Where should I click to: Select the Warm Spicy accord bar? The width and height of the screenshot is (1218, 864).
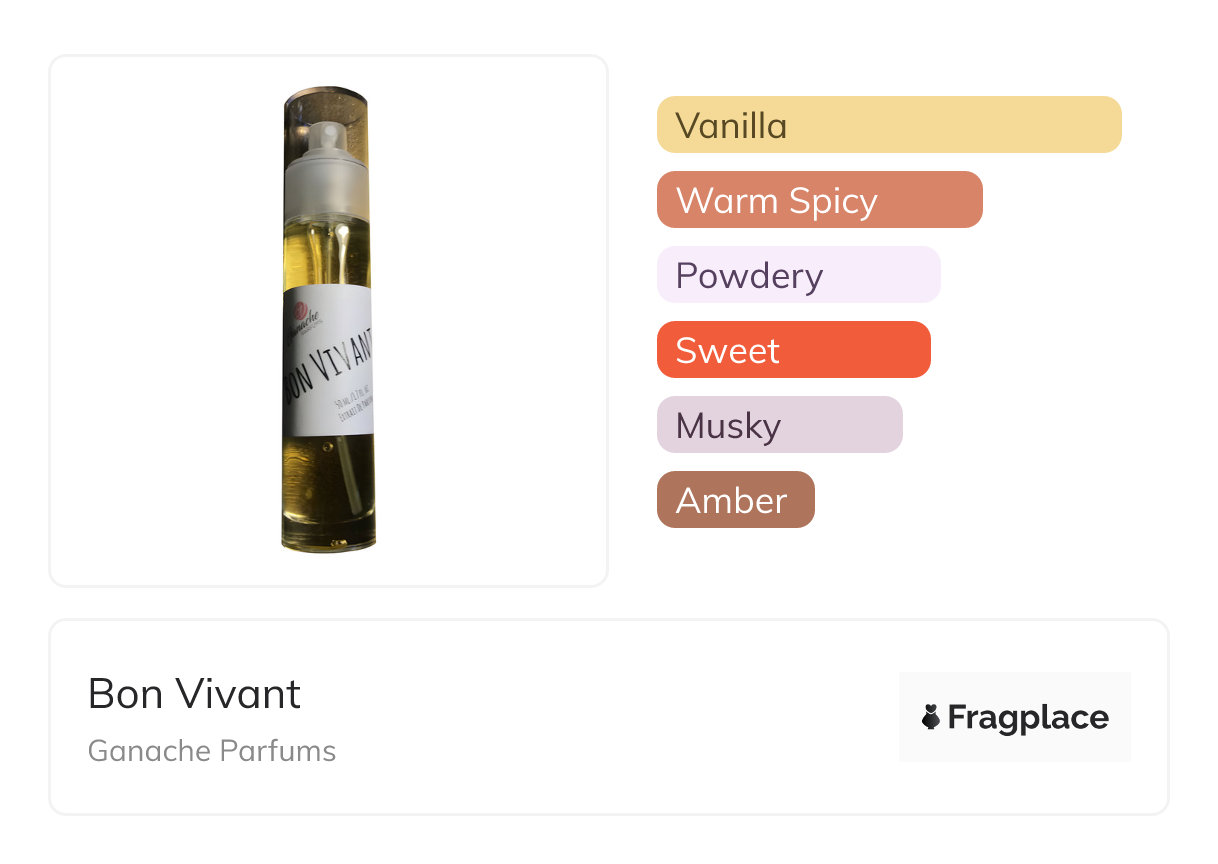(x=819, y=200)
